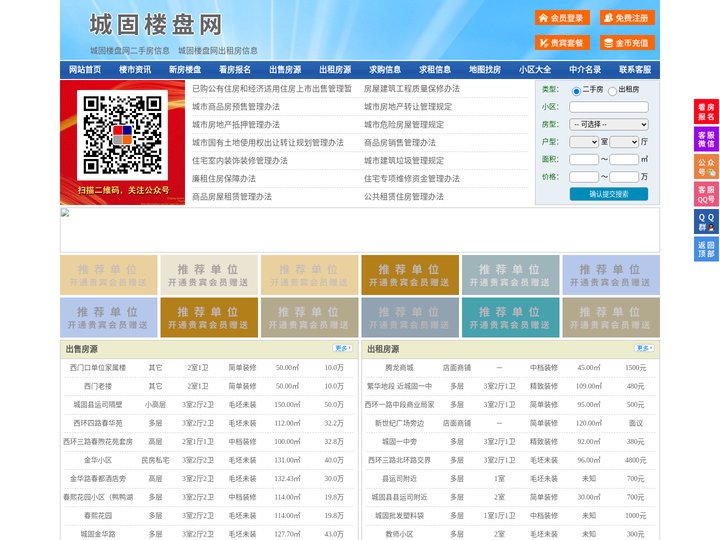This screenshot has width=720, height=540.
Task: Open the 求购信息 nav item
Action: point(385,70)
